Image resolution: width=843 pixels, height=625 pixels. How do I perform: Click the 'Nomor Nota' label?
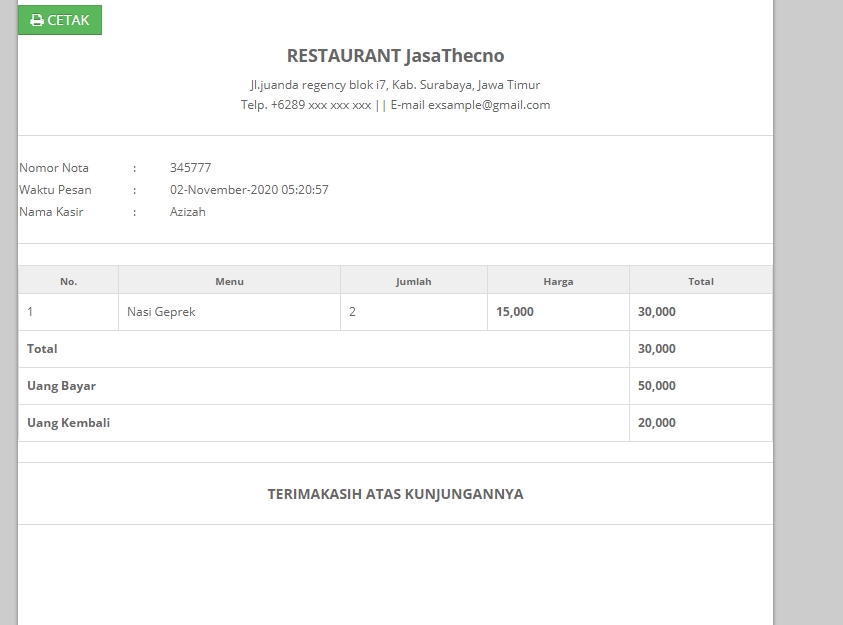point(54,168)
